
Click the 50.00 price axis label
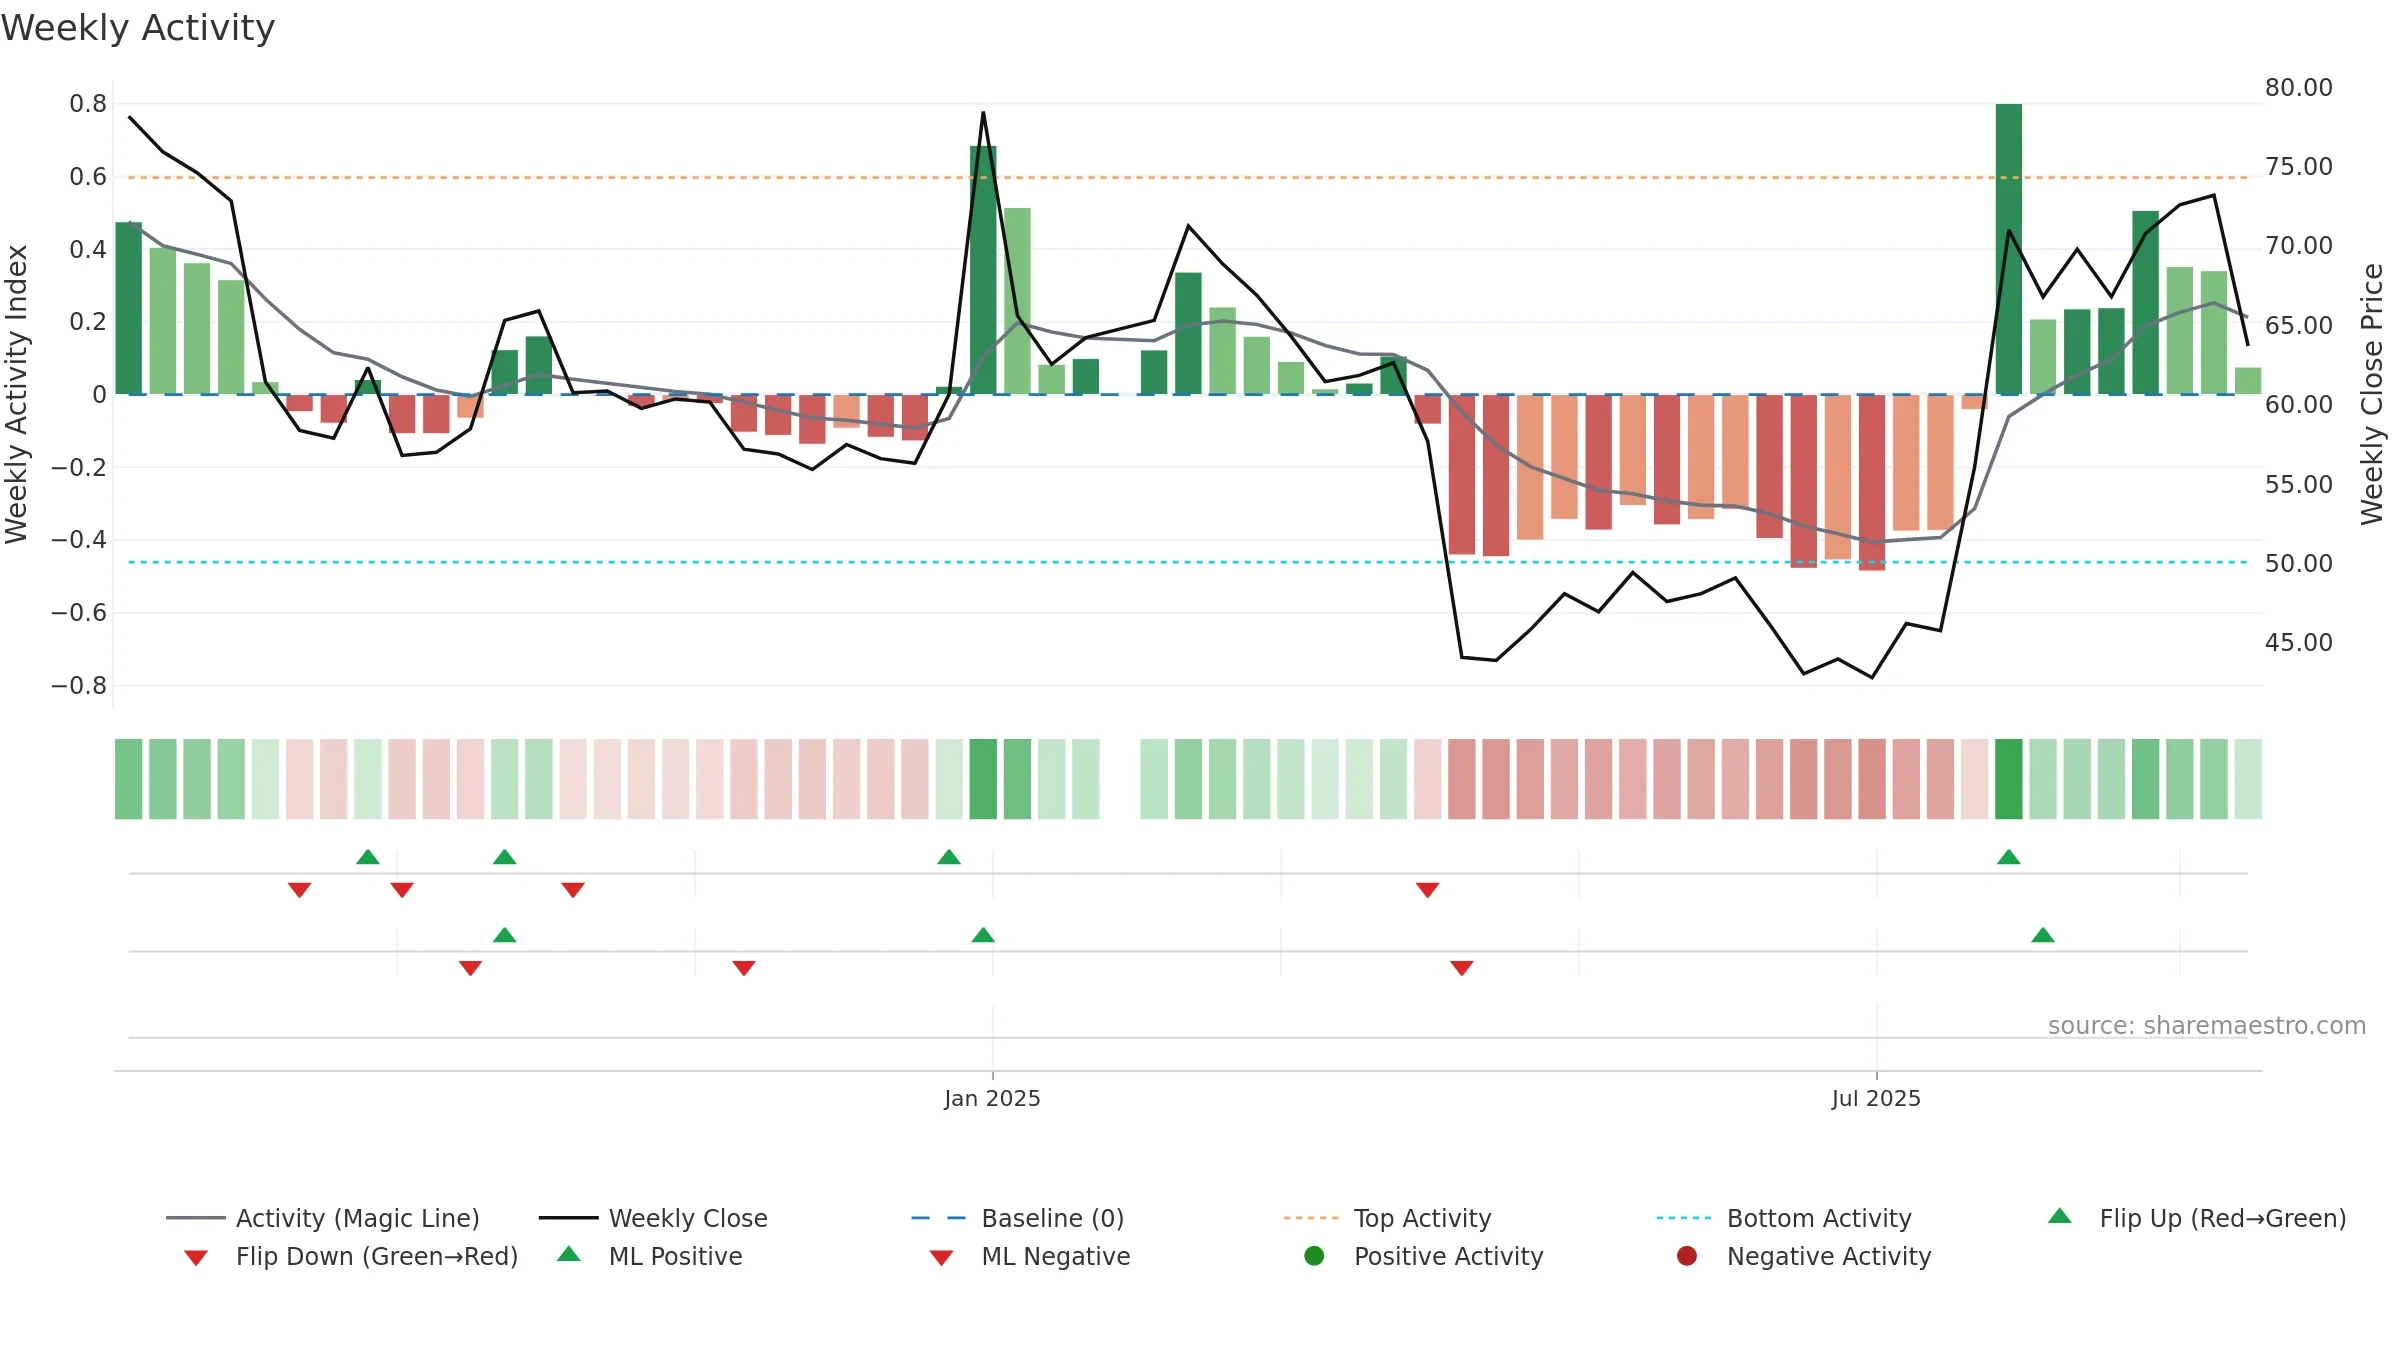[2298, 563]
